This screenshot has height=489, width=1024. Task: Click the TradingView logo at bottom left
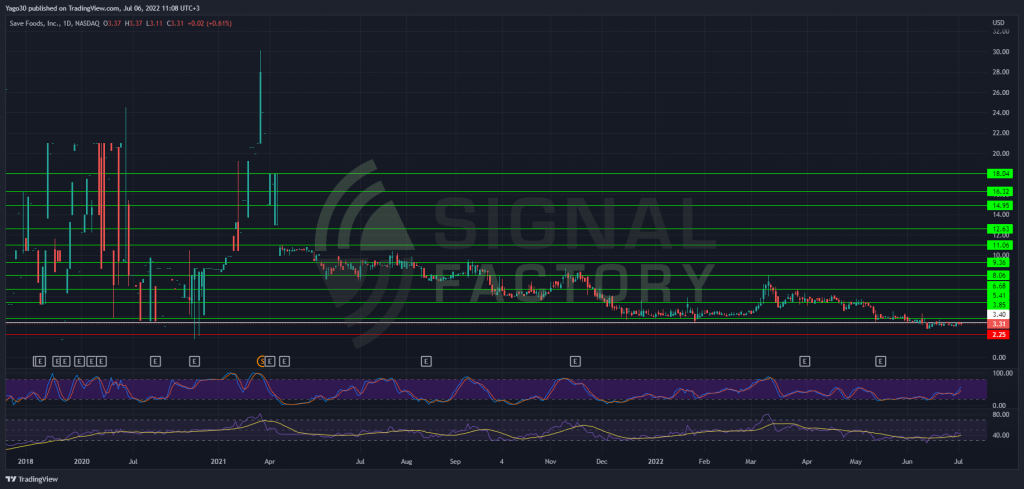pos(33,479)
